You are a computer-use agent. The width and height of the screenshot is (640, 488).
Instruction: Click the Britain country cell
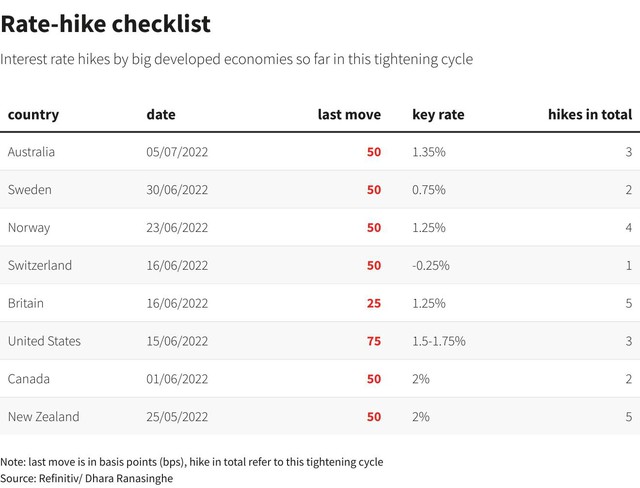click(25, 303)
